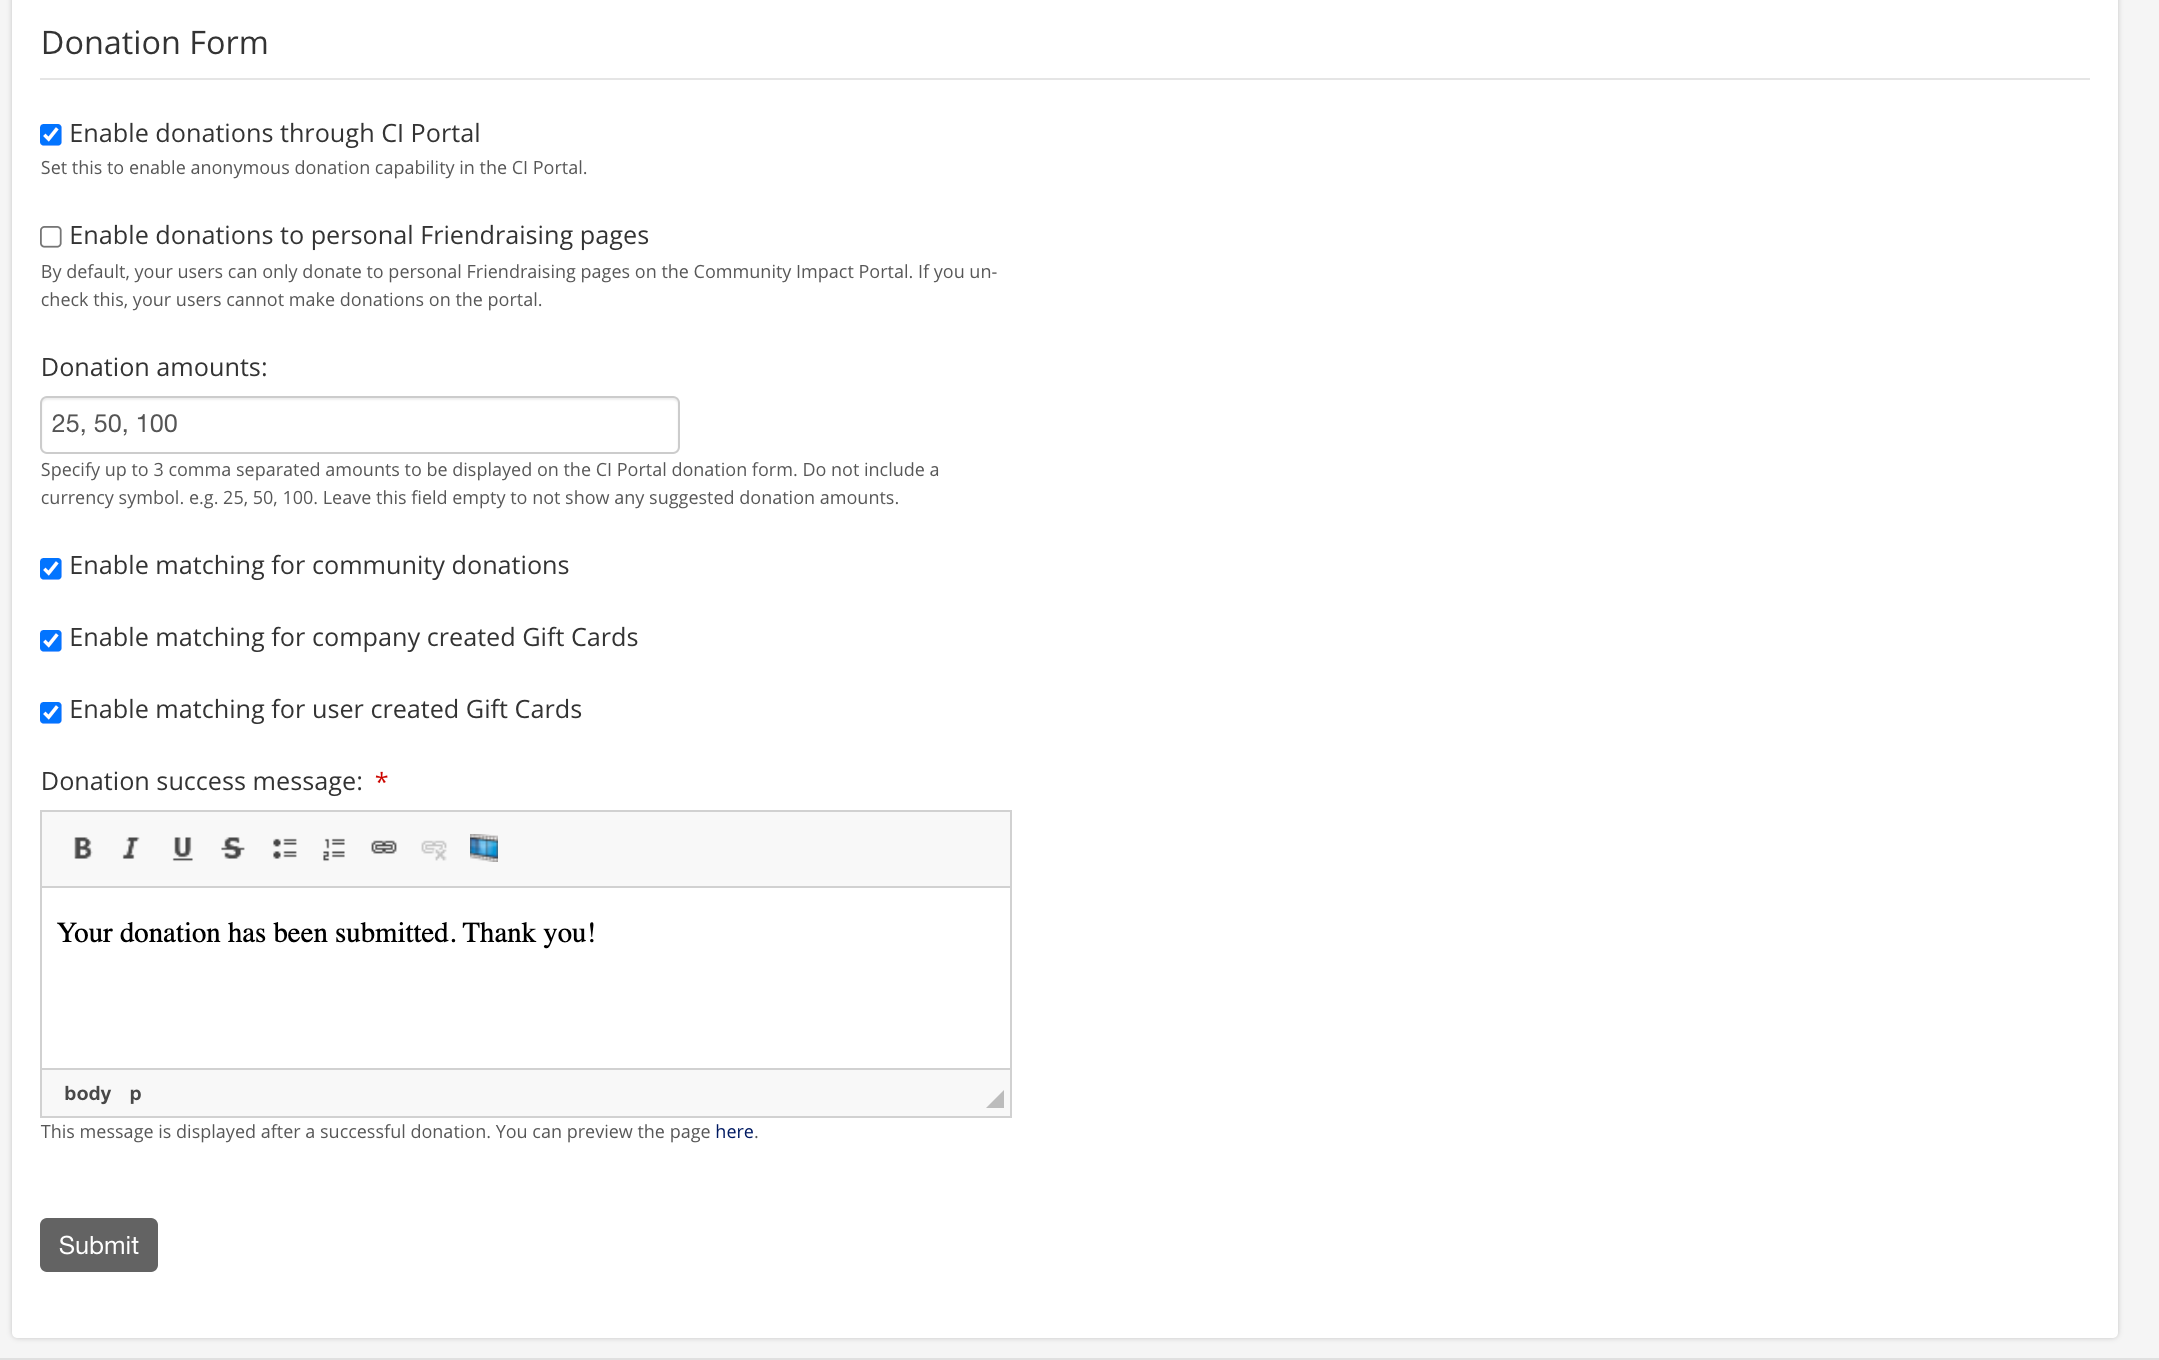Screen dimensions: 2159x1360
Task: Open the success page preview 'here' link
Action: coord(734,1131)
